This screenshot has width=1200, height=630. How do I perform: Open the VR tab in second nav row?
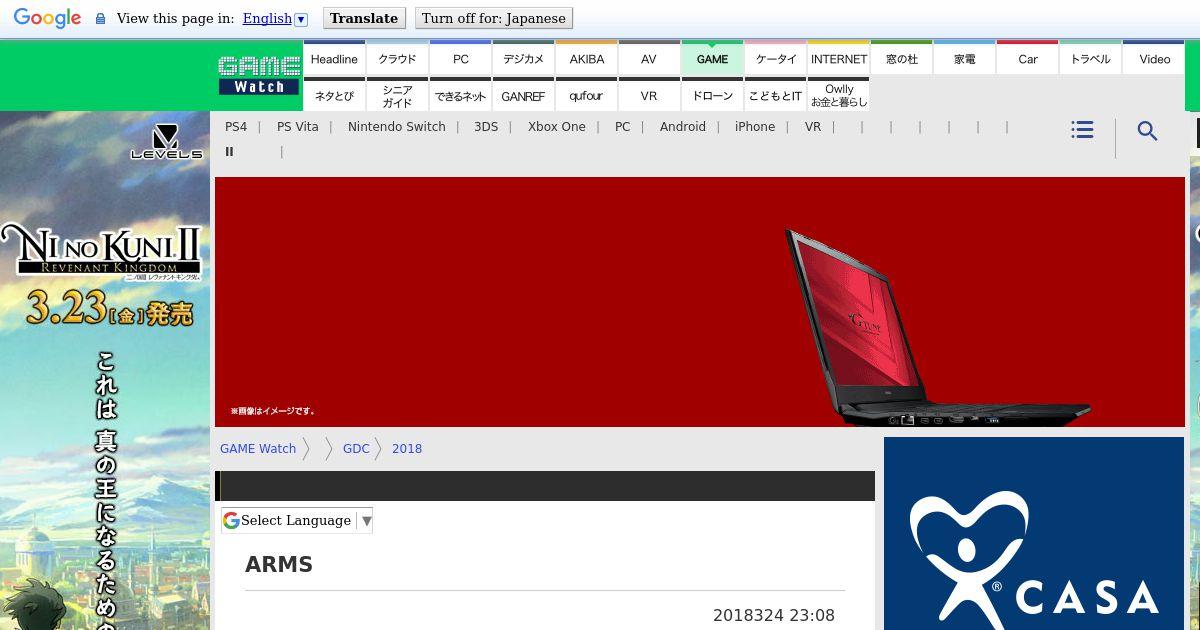tap(649, 96)
